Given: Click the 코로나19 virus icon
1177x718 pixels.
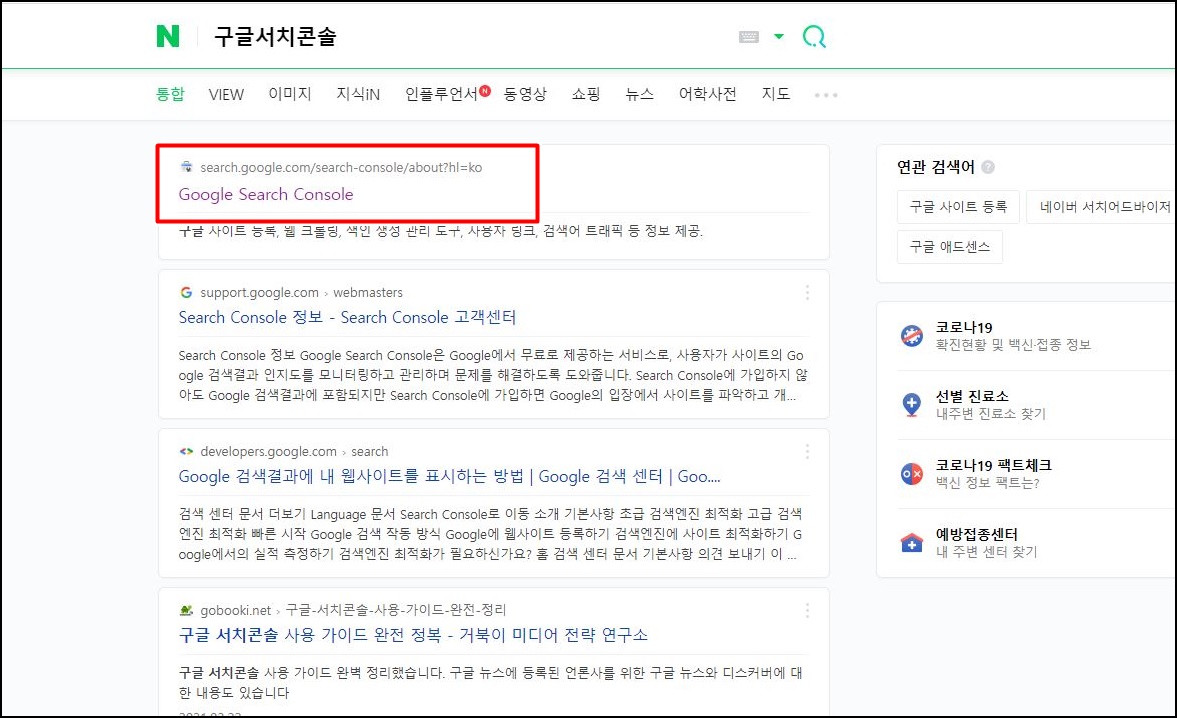Looking at the screenshot, I should (x=912, y=335).
